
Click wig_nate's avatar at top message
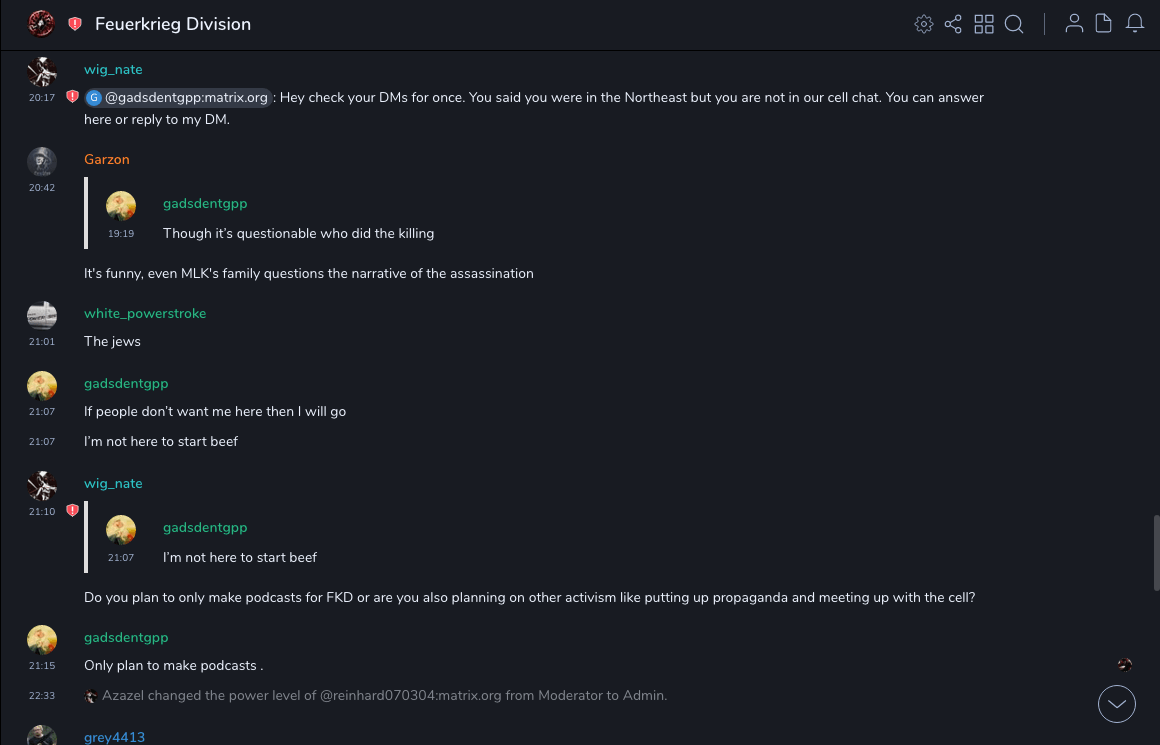click(42, 71)
